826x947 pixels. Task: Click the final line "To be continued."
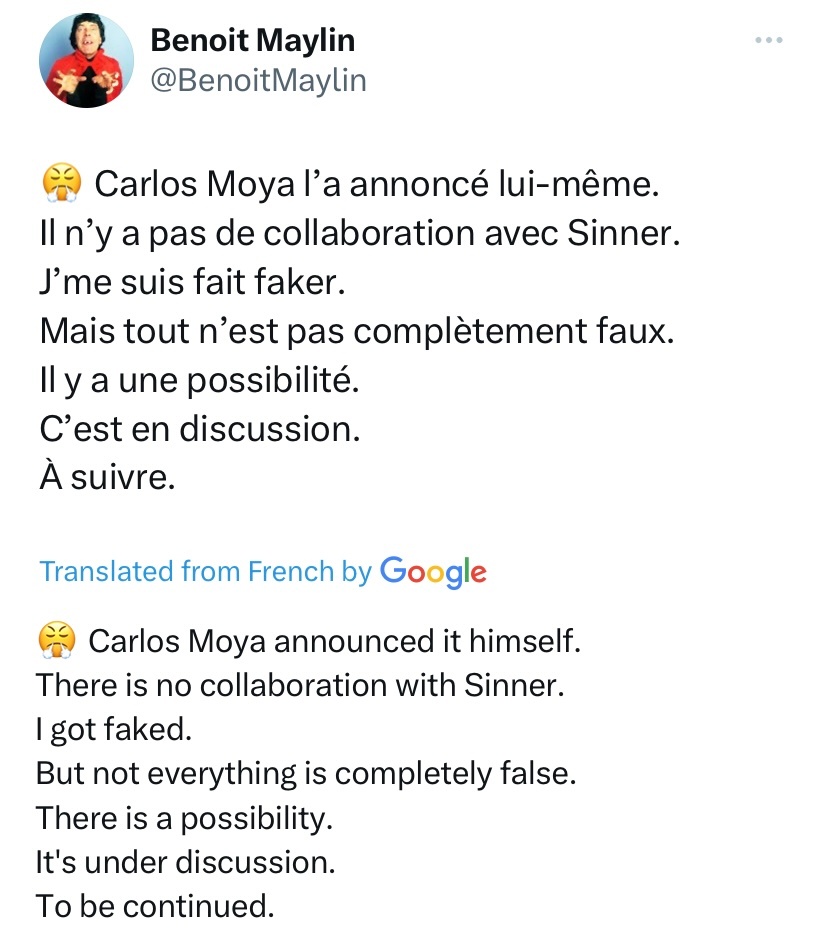point(155,906)
